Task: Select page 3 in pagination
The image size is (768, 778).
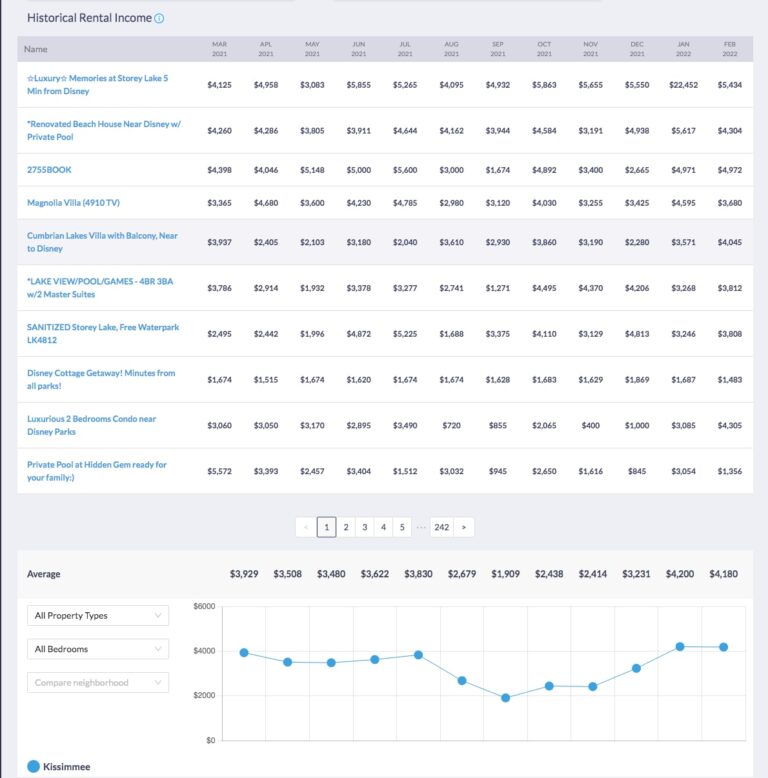Action: tap(365, 526)
